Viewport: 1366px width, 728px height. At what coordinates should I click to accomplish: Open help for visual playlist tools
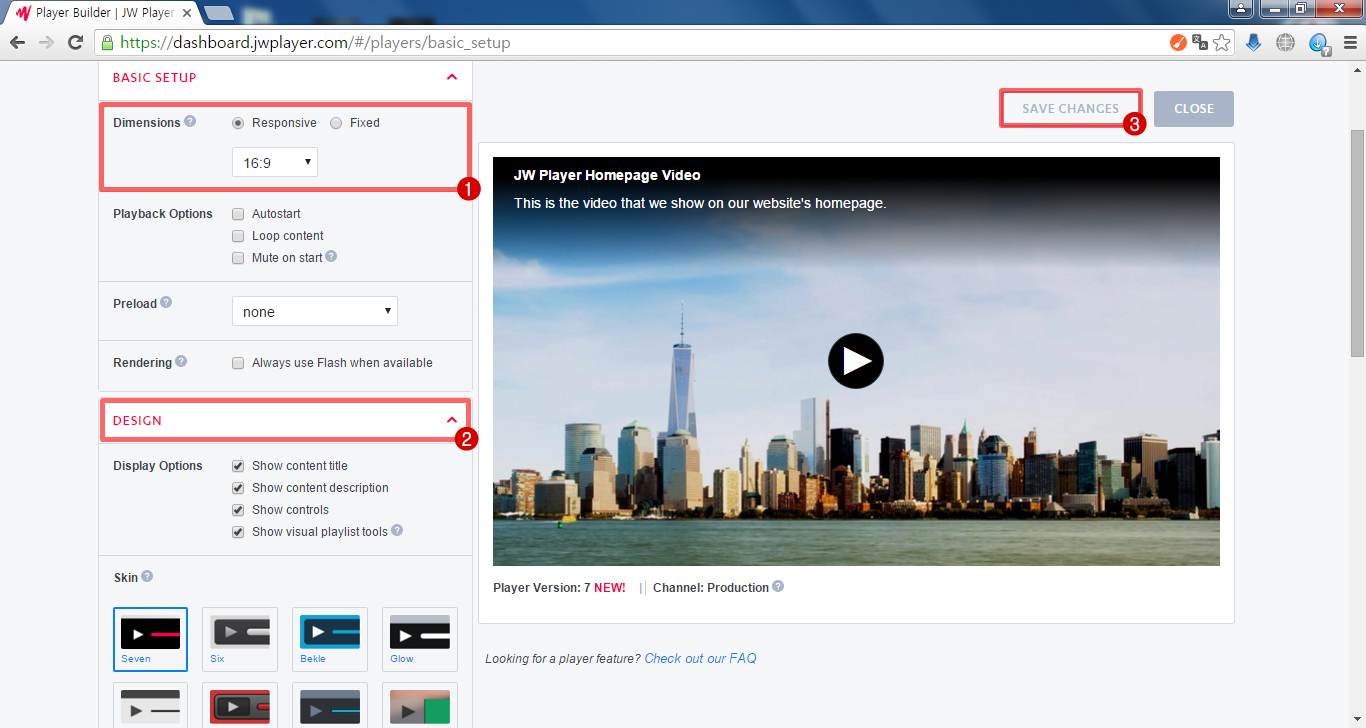tap(397, 530)
